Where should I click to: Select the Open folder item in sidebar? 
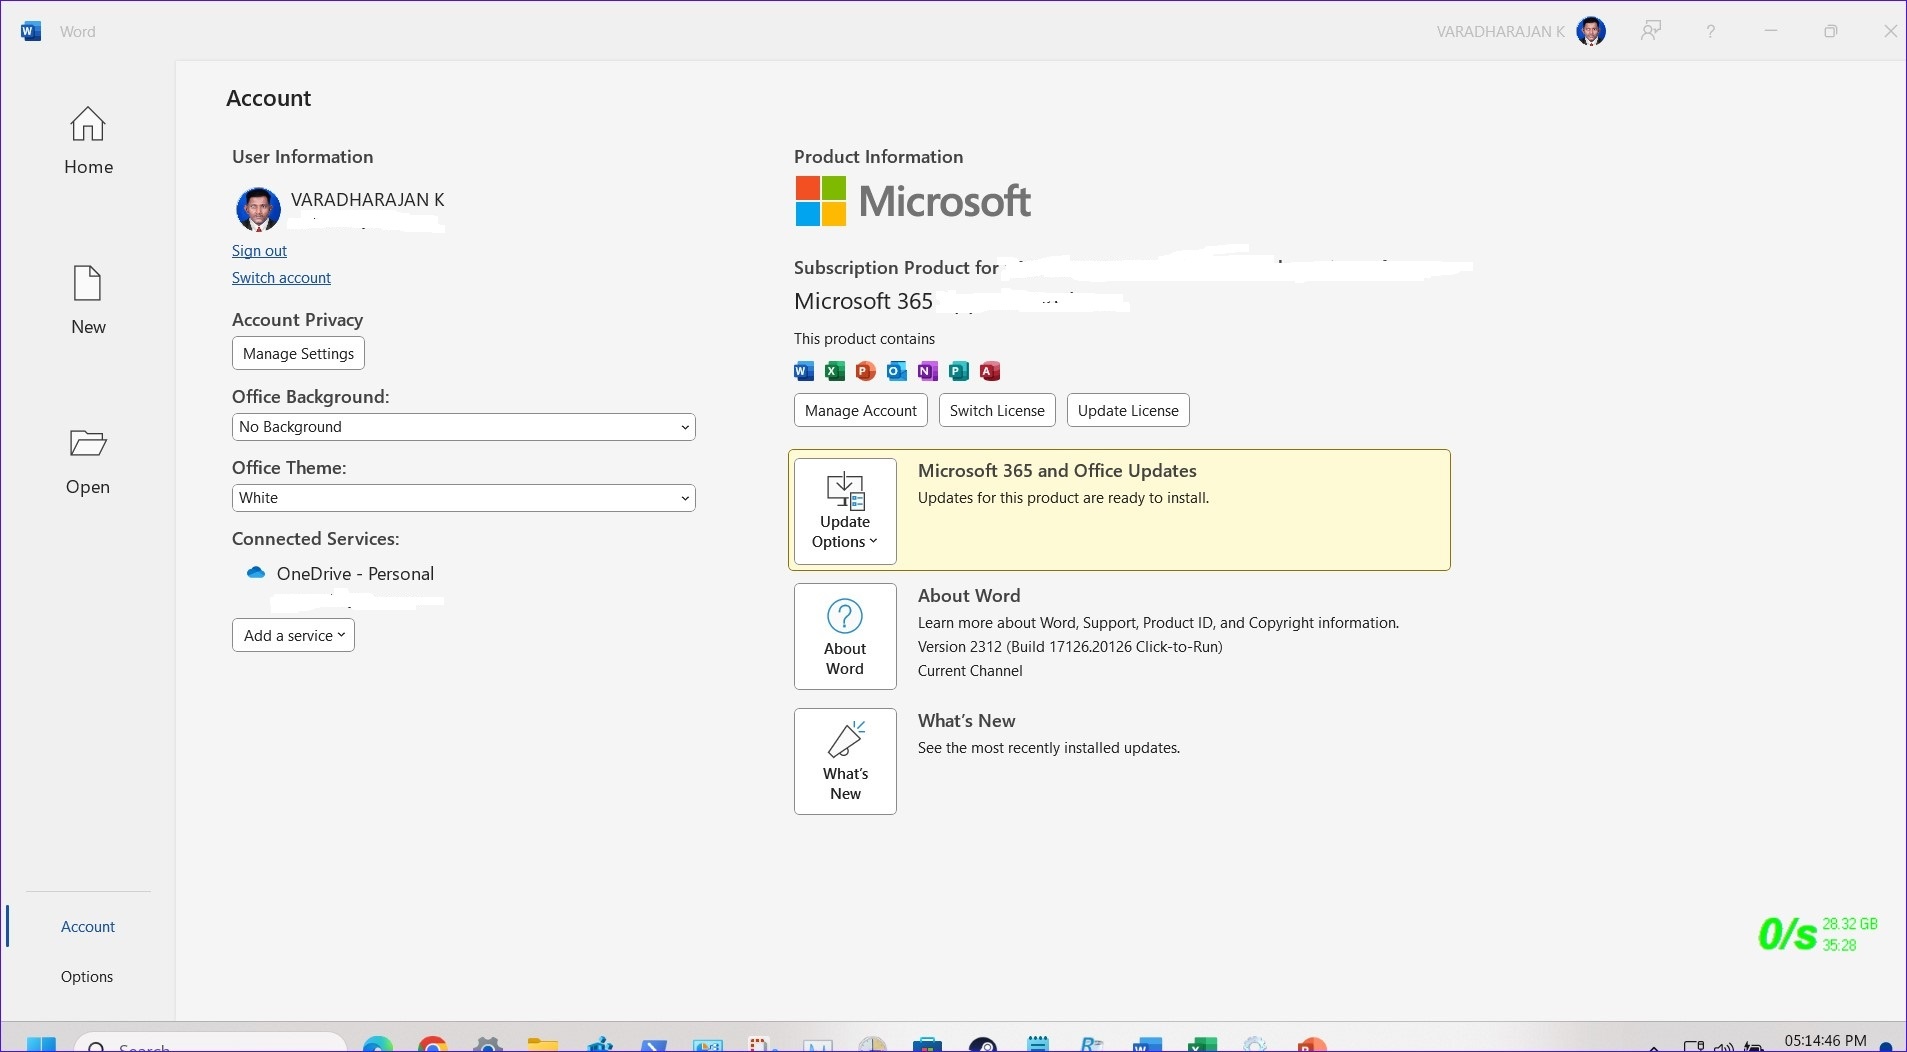click(x=88, y=461)
